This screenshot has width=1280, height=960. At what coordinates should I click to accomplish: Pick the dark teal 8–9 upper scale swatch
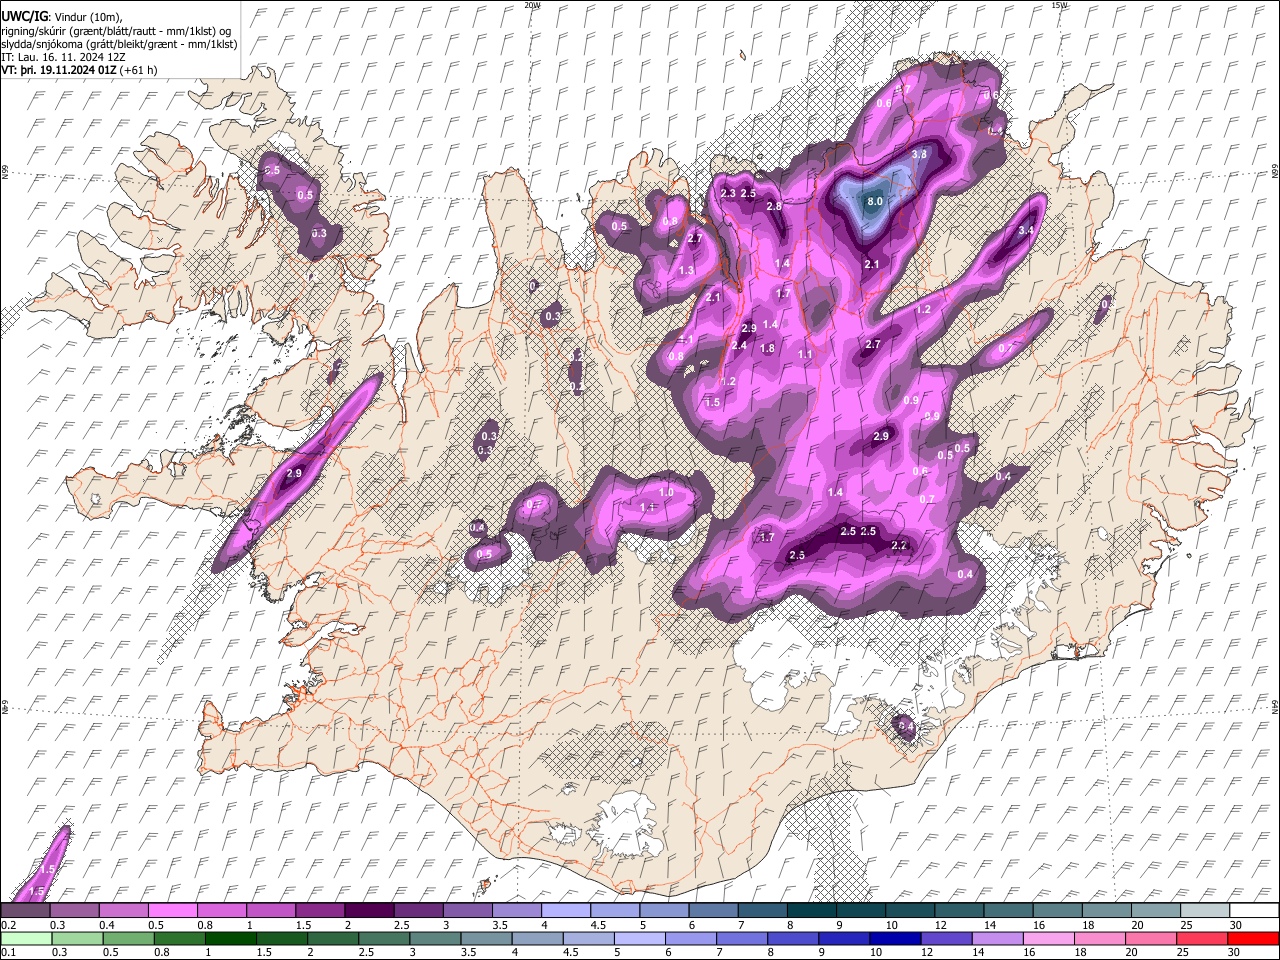click(812, 911)
